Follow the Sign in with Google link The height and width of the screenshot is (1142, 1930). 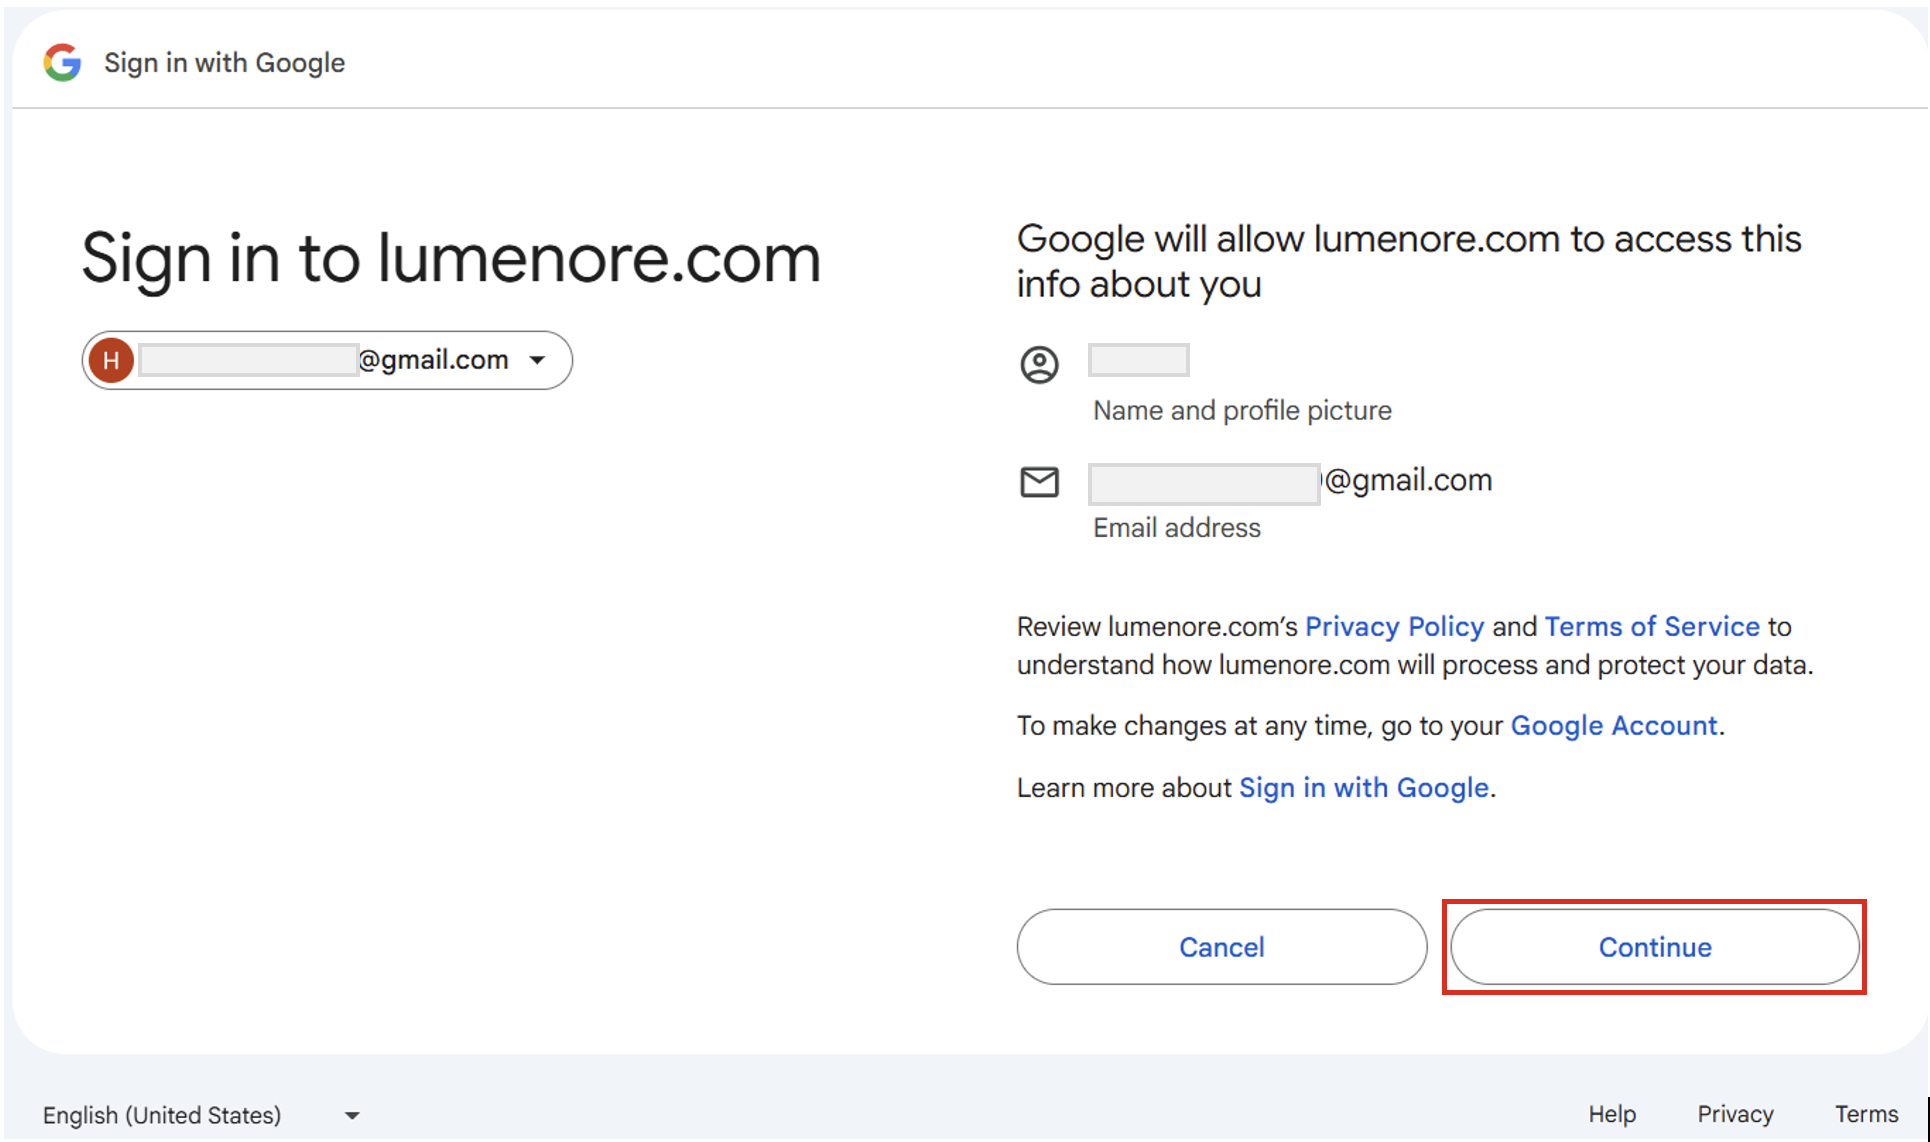click(1364, 788)
